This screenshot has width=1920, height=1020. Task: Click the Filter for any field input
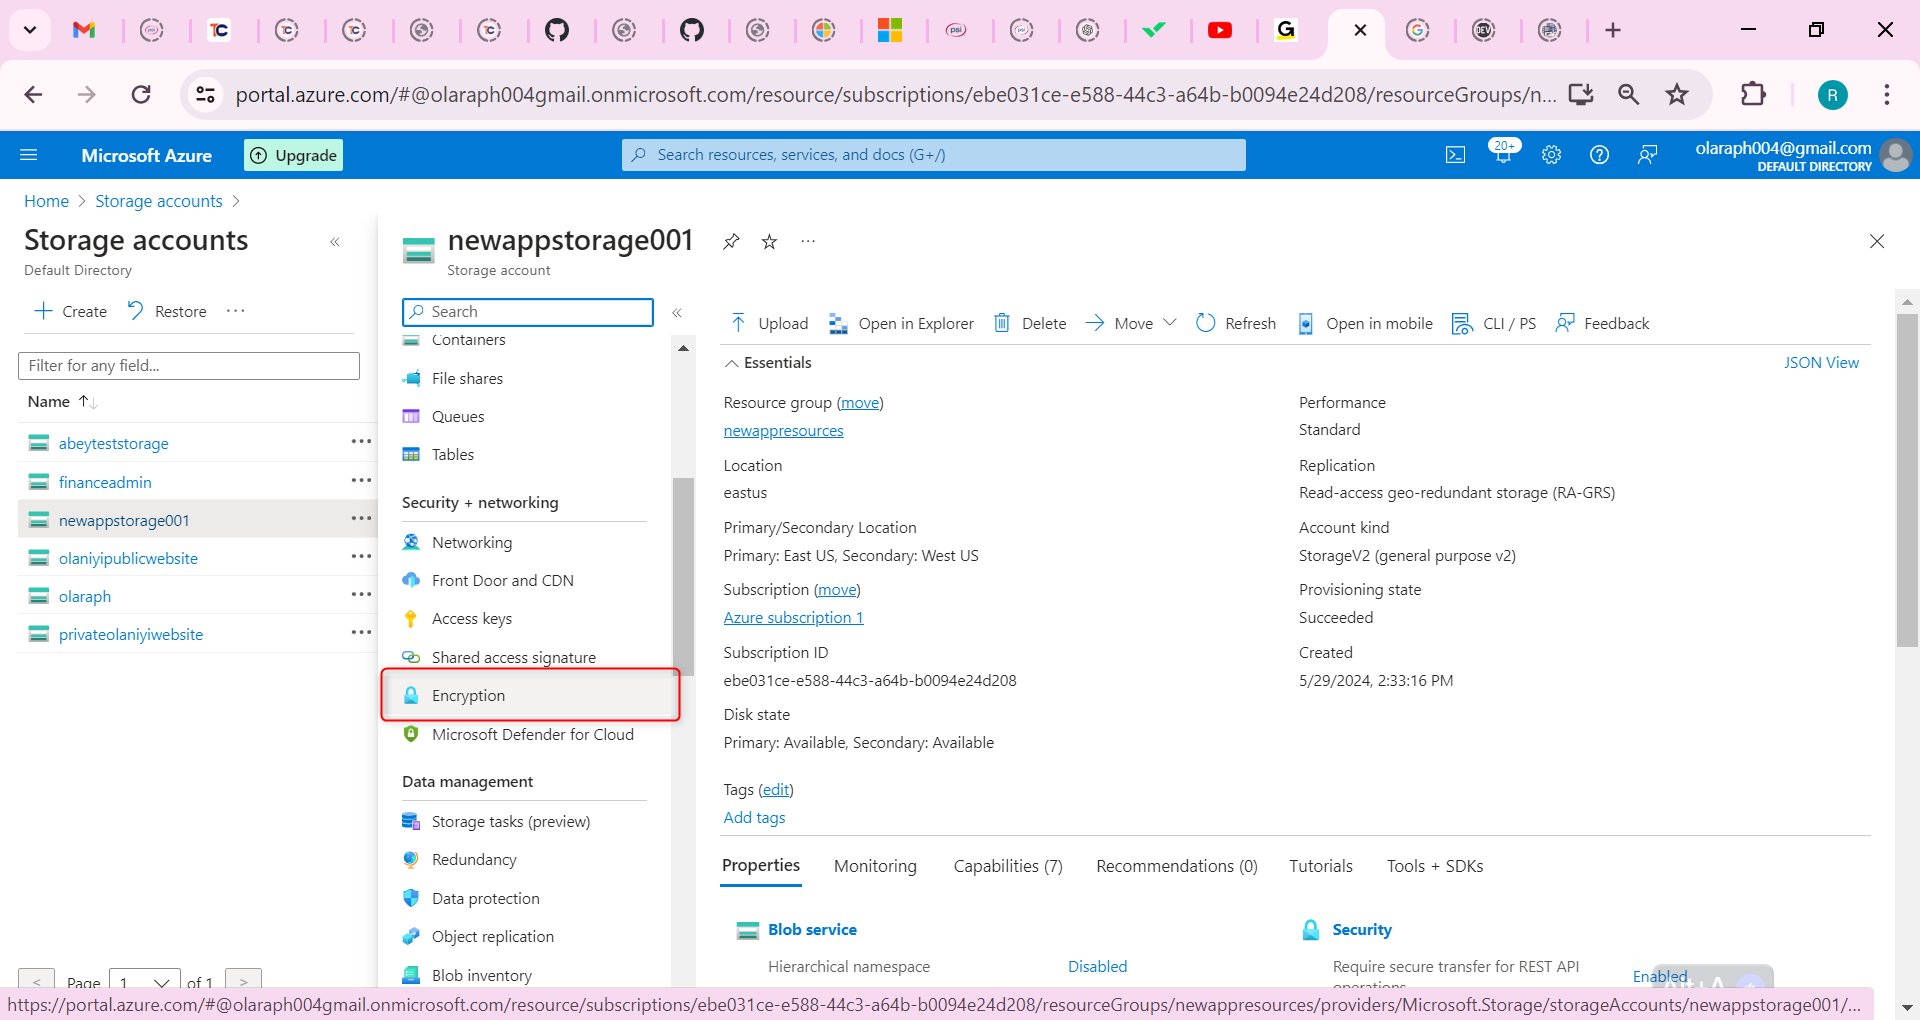[x=189, y=366]
